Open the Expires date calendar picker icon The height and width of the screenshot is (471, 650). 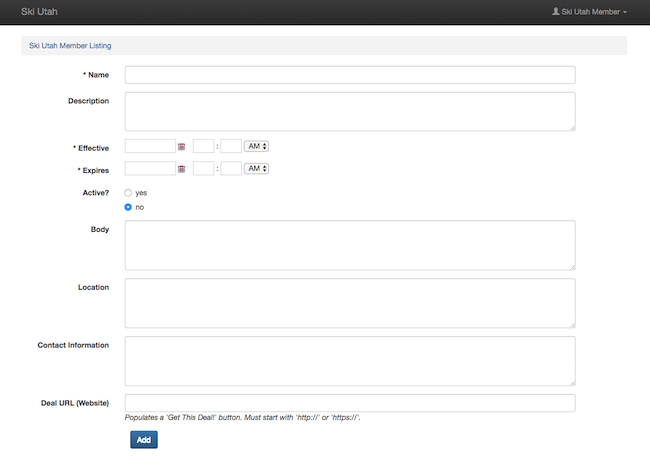(x=181, y=169)
